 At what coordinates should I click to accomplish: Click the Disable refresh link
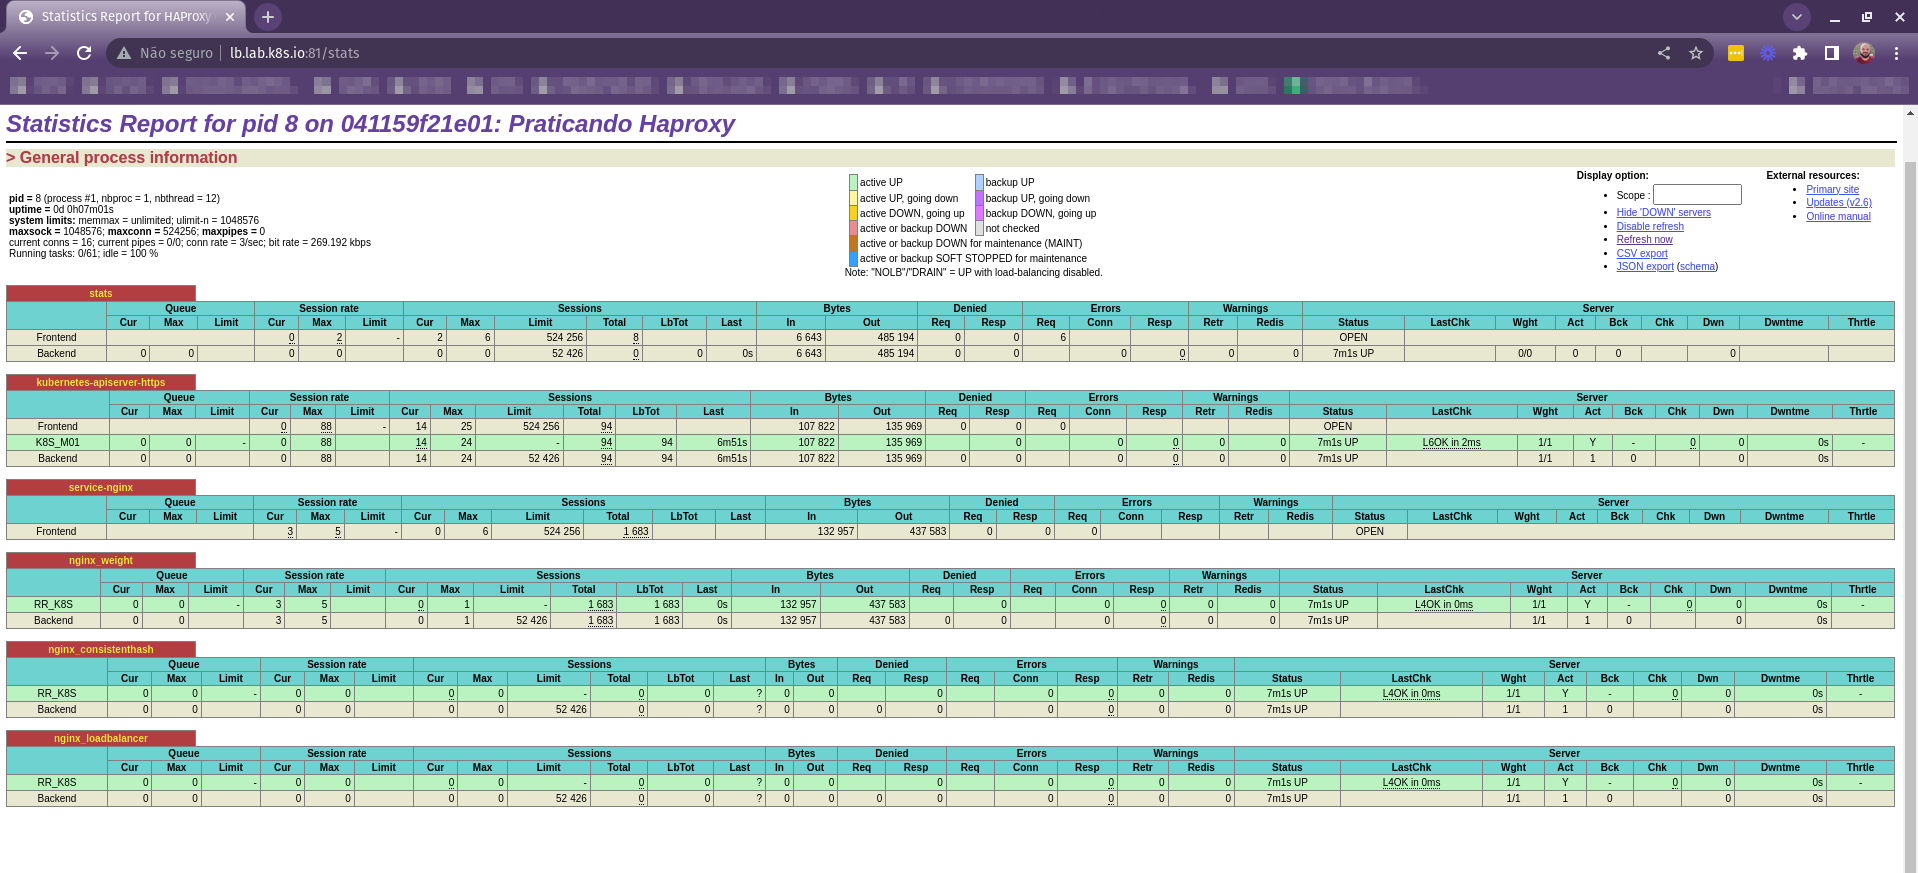tap(1650, 227)
